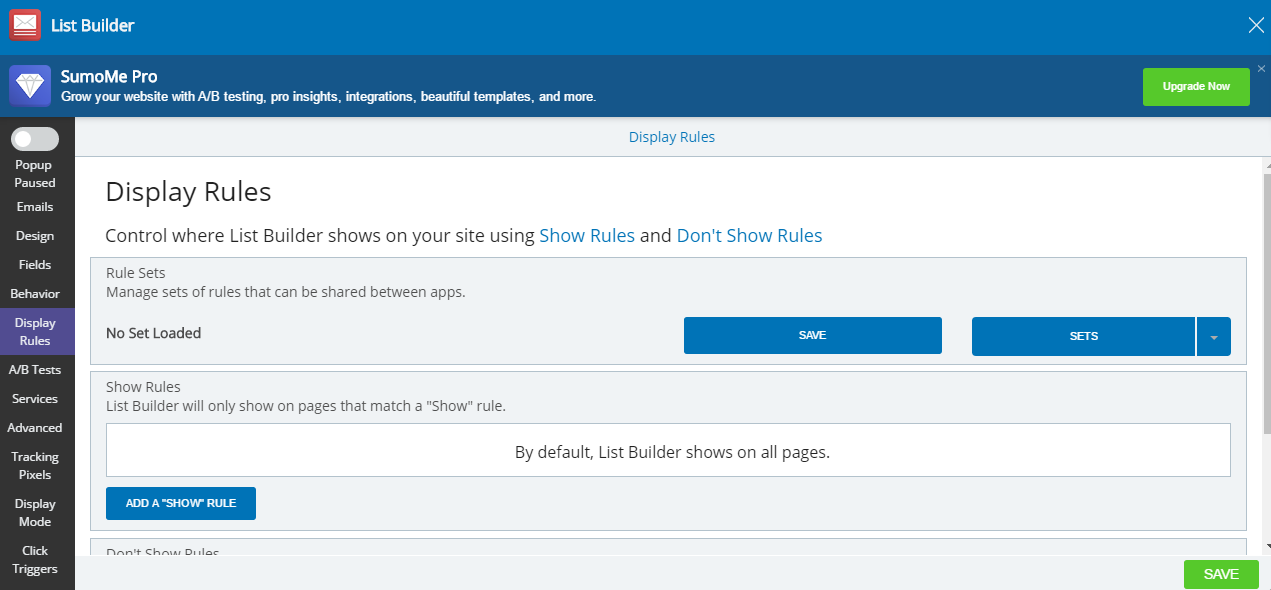Click ADD A "SHOW" RULE button
This screenshot has width=1271, height=590.
point(181,503)
